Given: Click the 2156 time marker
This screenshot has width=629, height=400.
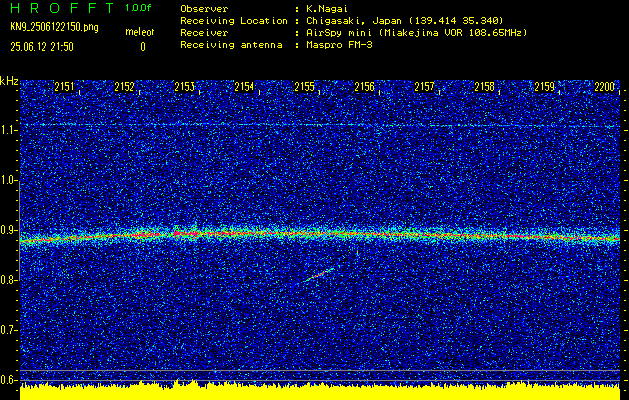Looking at the screenshot, I should click(x=364, y=87).
